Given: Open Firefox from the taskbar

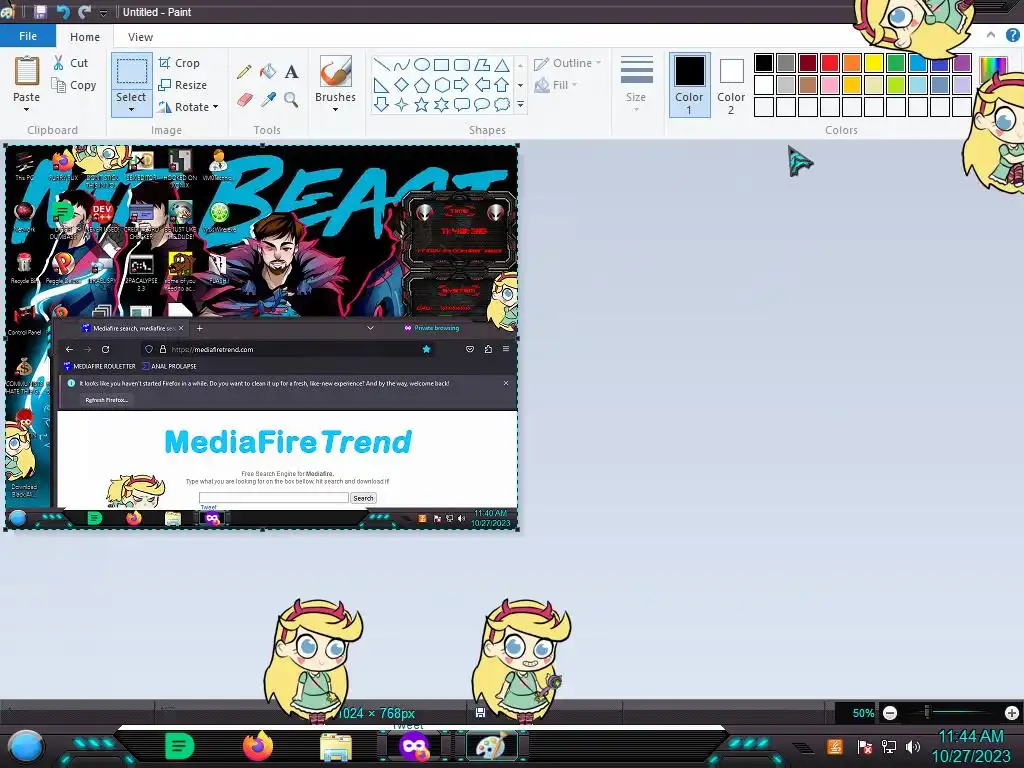Looking at the screenshot, I should [x=258, y=746].
